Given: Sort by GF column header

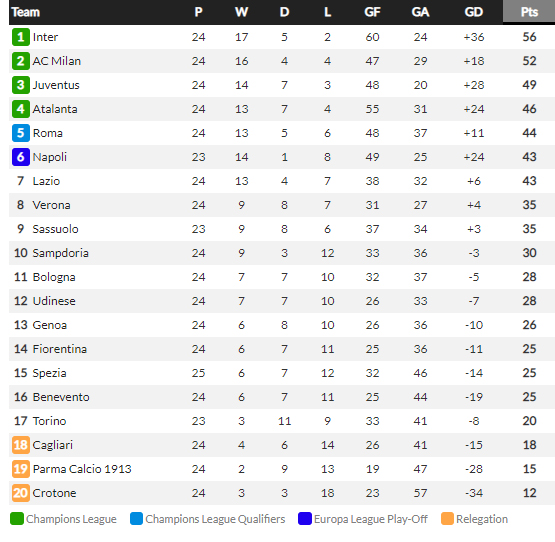Looking at the screenshot, I should tap(372, 12).
